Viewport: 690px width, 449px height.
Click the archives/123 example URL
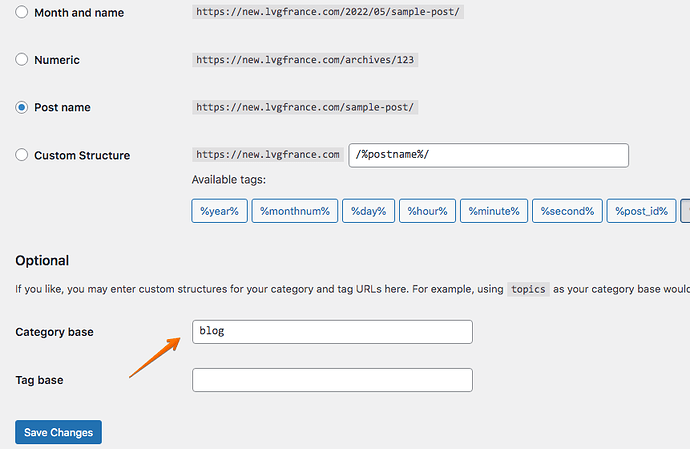(305, 59)
